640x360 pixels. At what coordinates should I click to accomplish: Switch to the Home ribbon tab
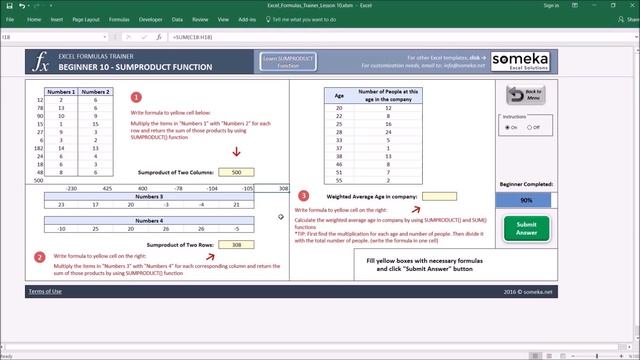34,20
